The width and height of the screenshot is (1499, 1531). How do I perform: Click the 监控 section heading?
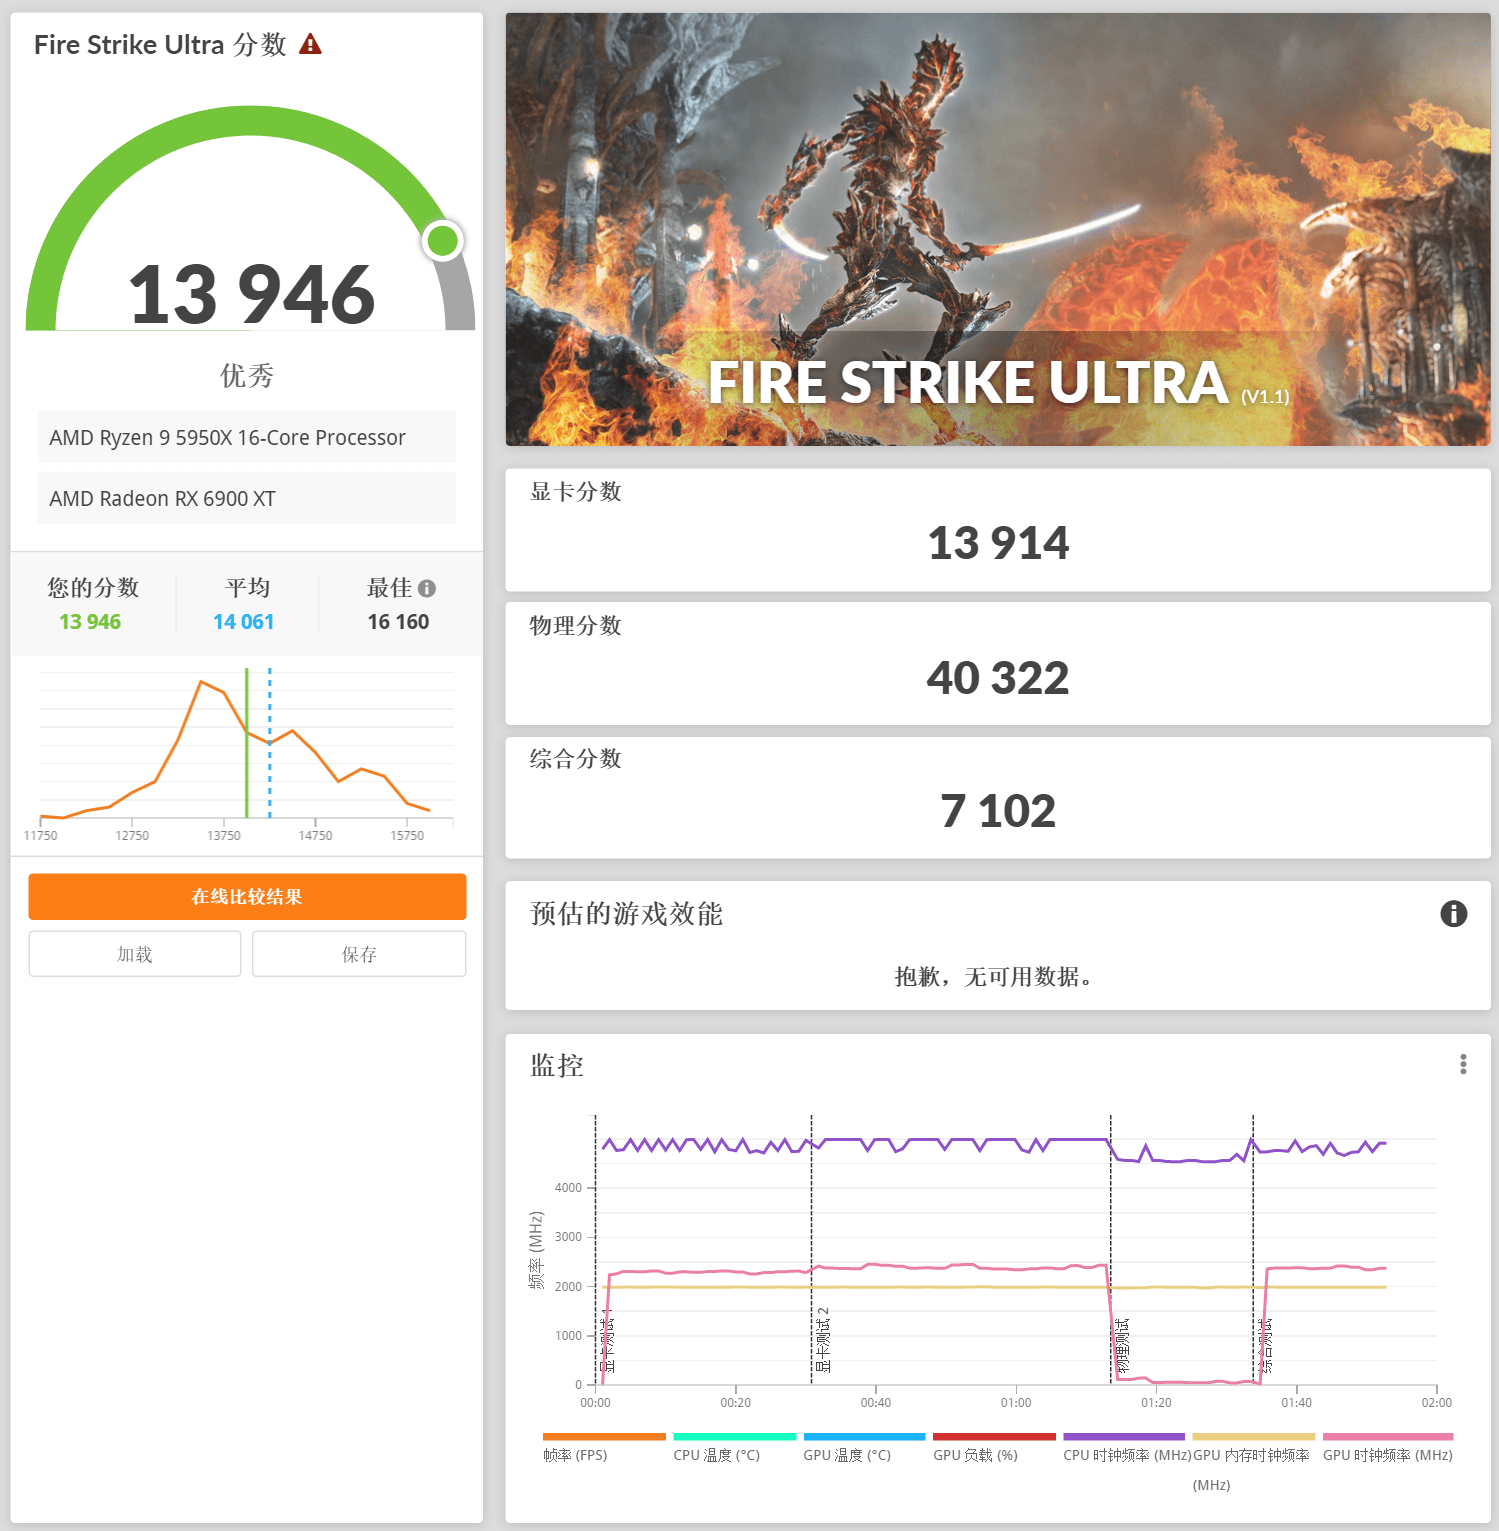point(557,1065)
